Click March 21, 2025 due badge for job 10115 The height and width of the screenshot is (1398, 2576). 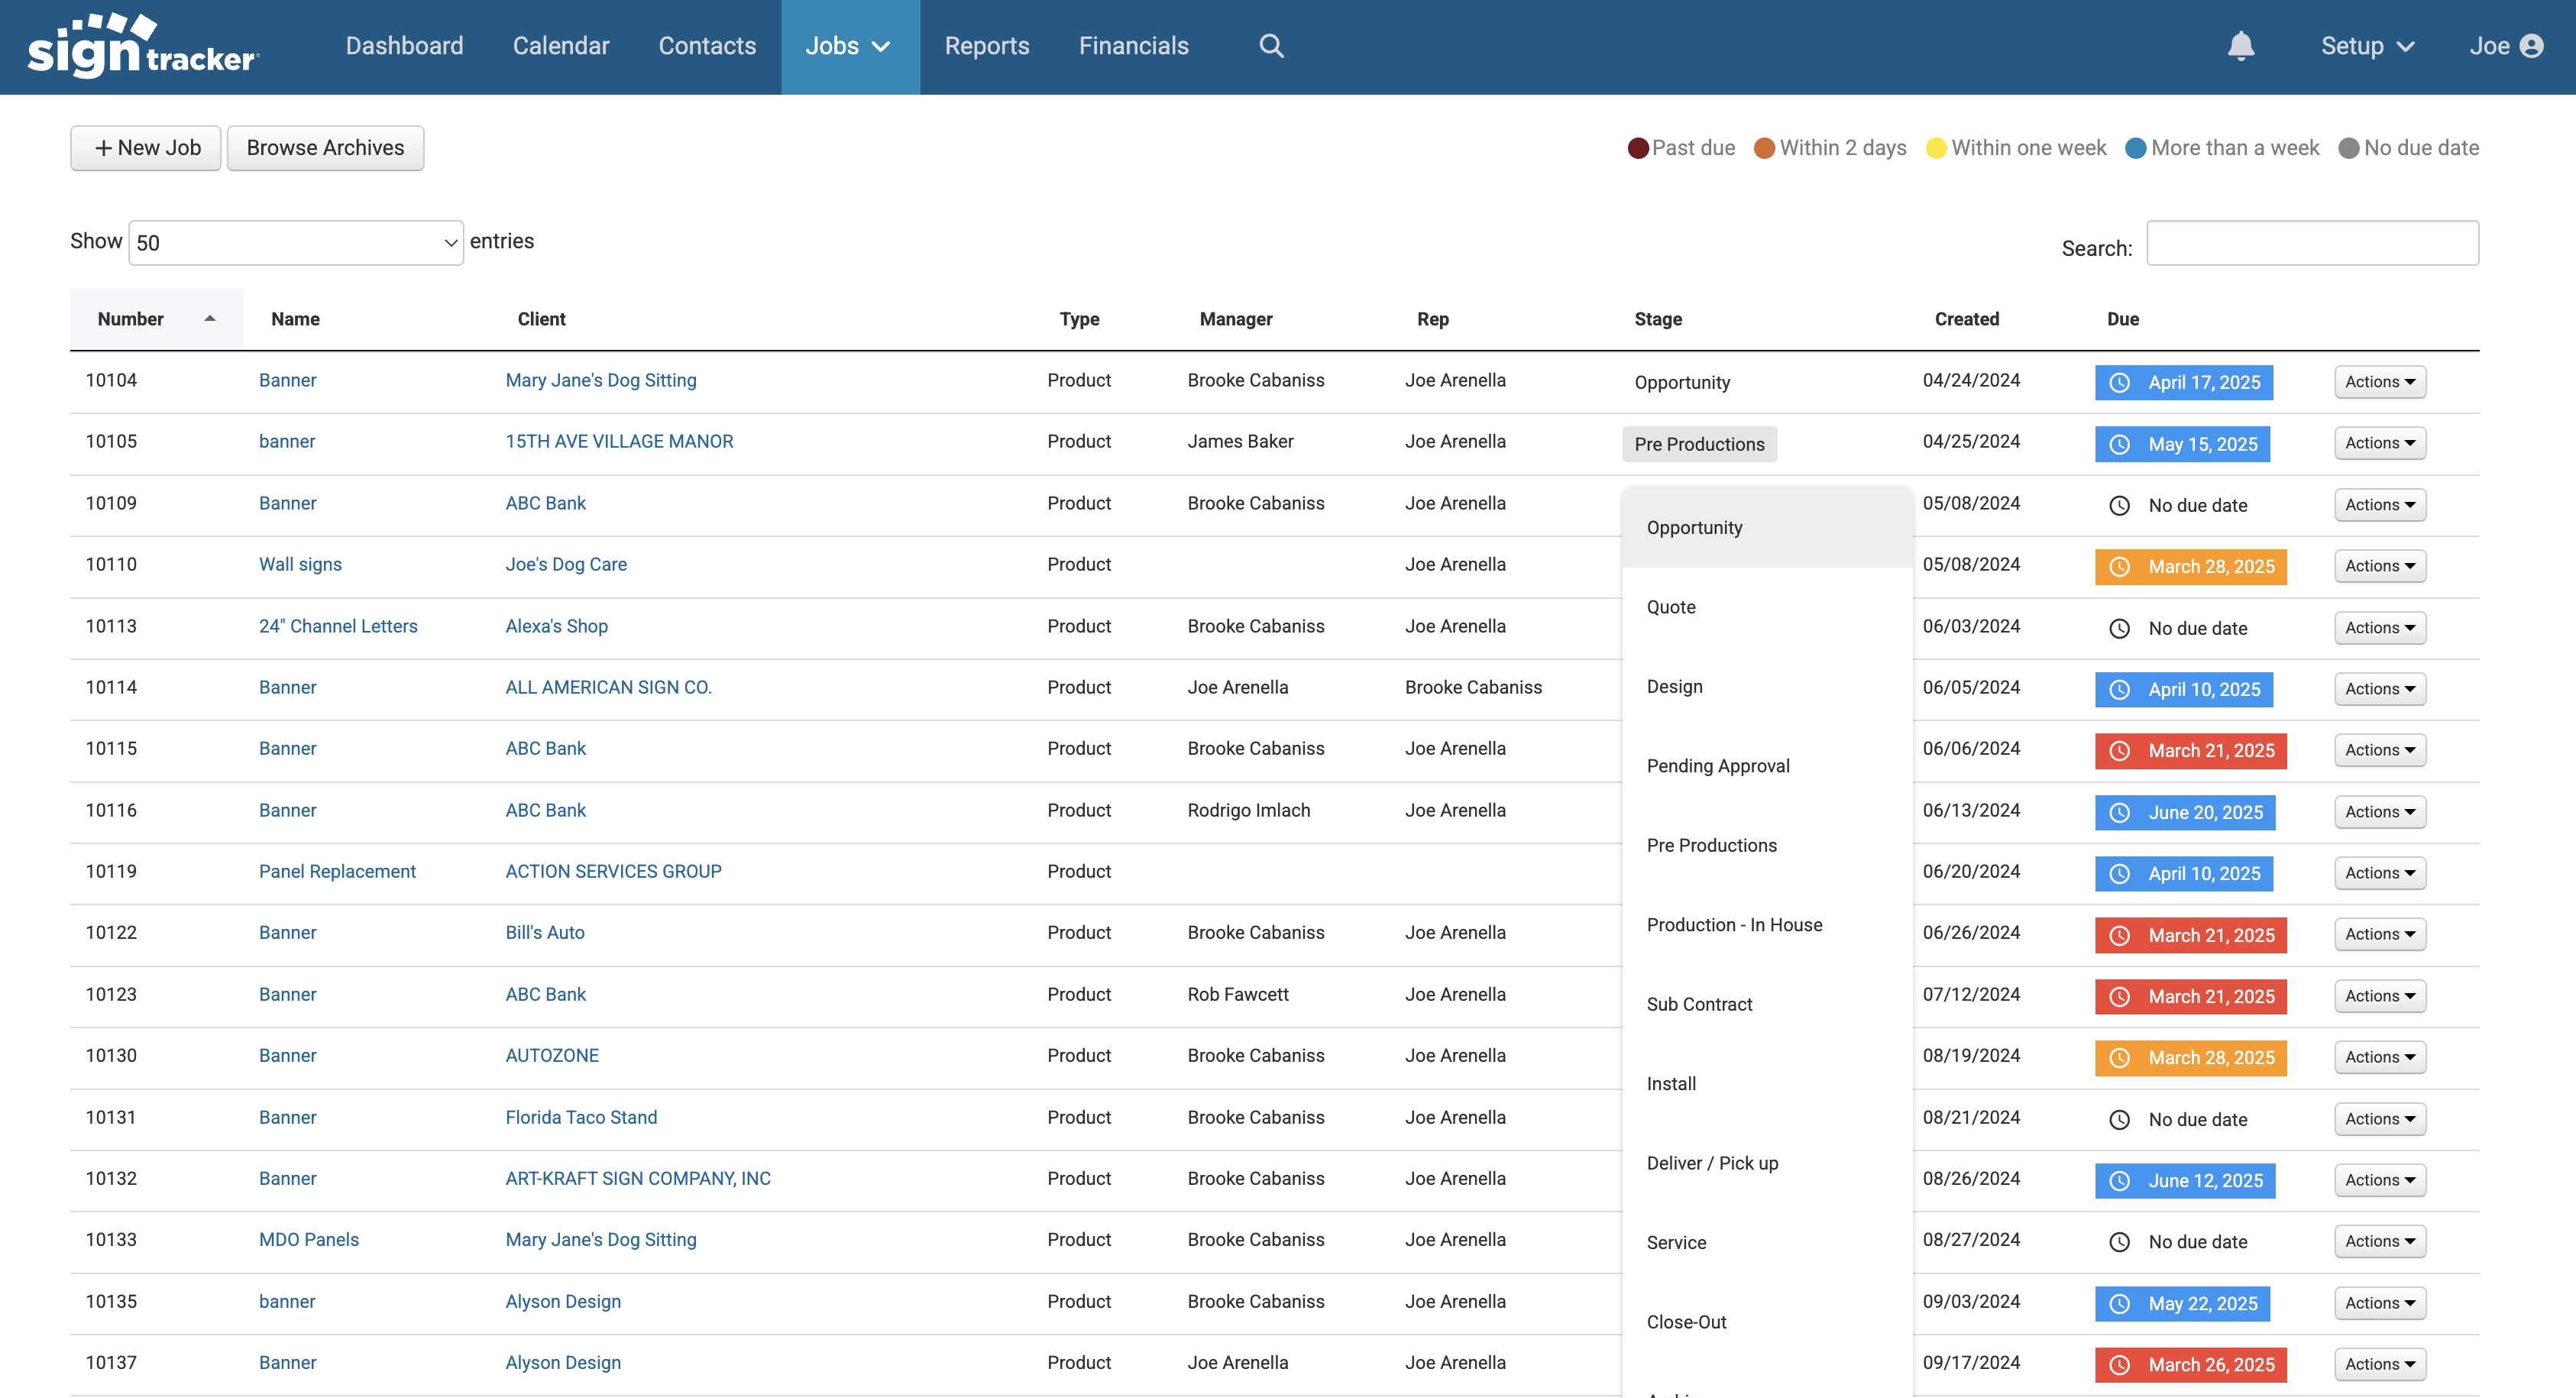pos(2191,751)
